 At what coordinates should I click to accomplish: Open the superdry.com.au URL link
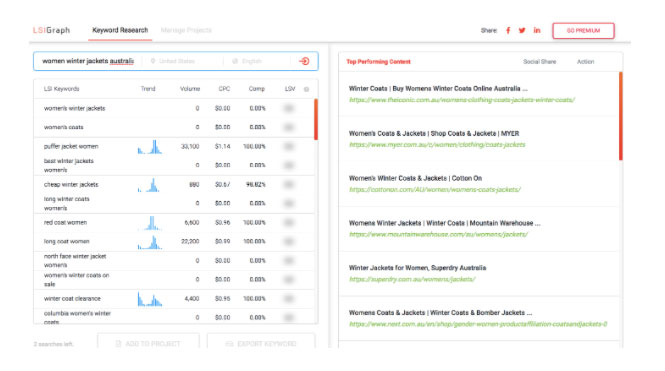click(x=412, y=279)
